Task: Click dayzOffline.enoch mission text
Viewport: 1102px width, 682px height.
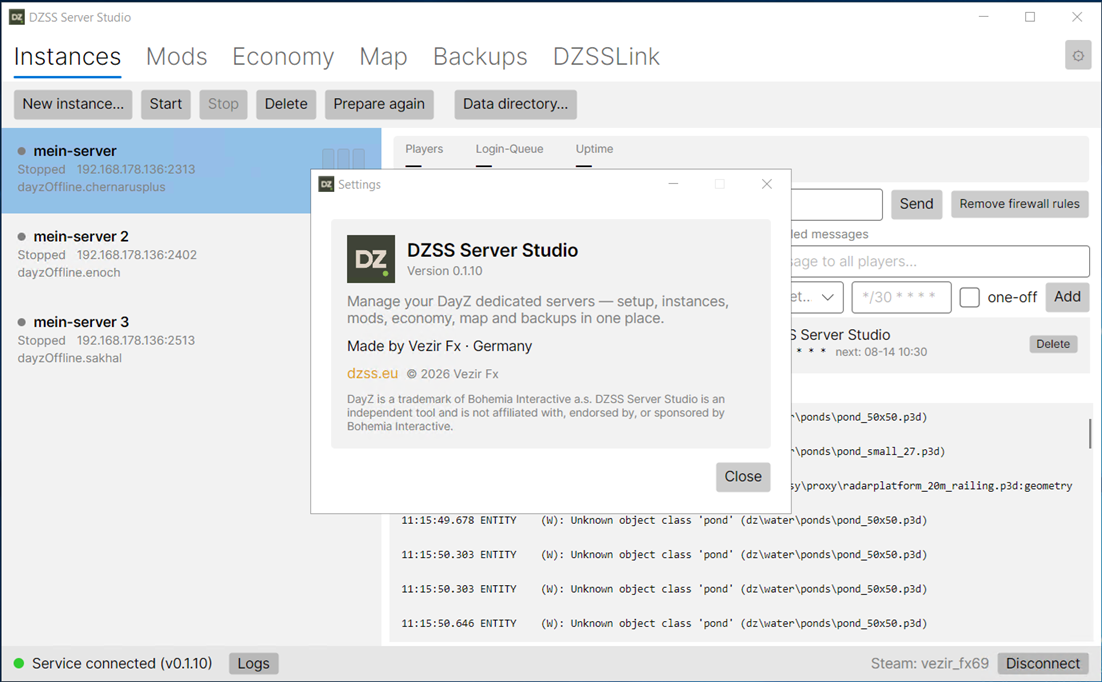Action: pos(69,273)
